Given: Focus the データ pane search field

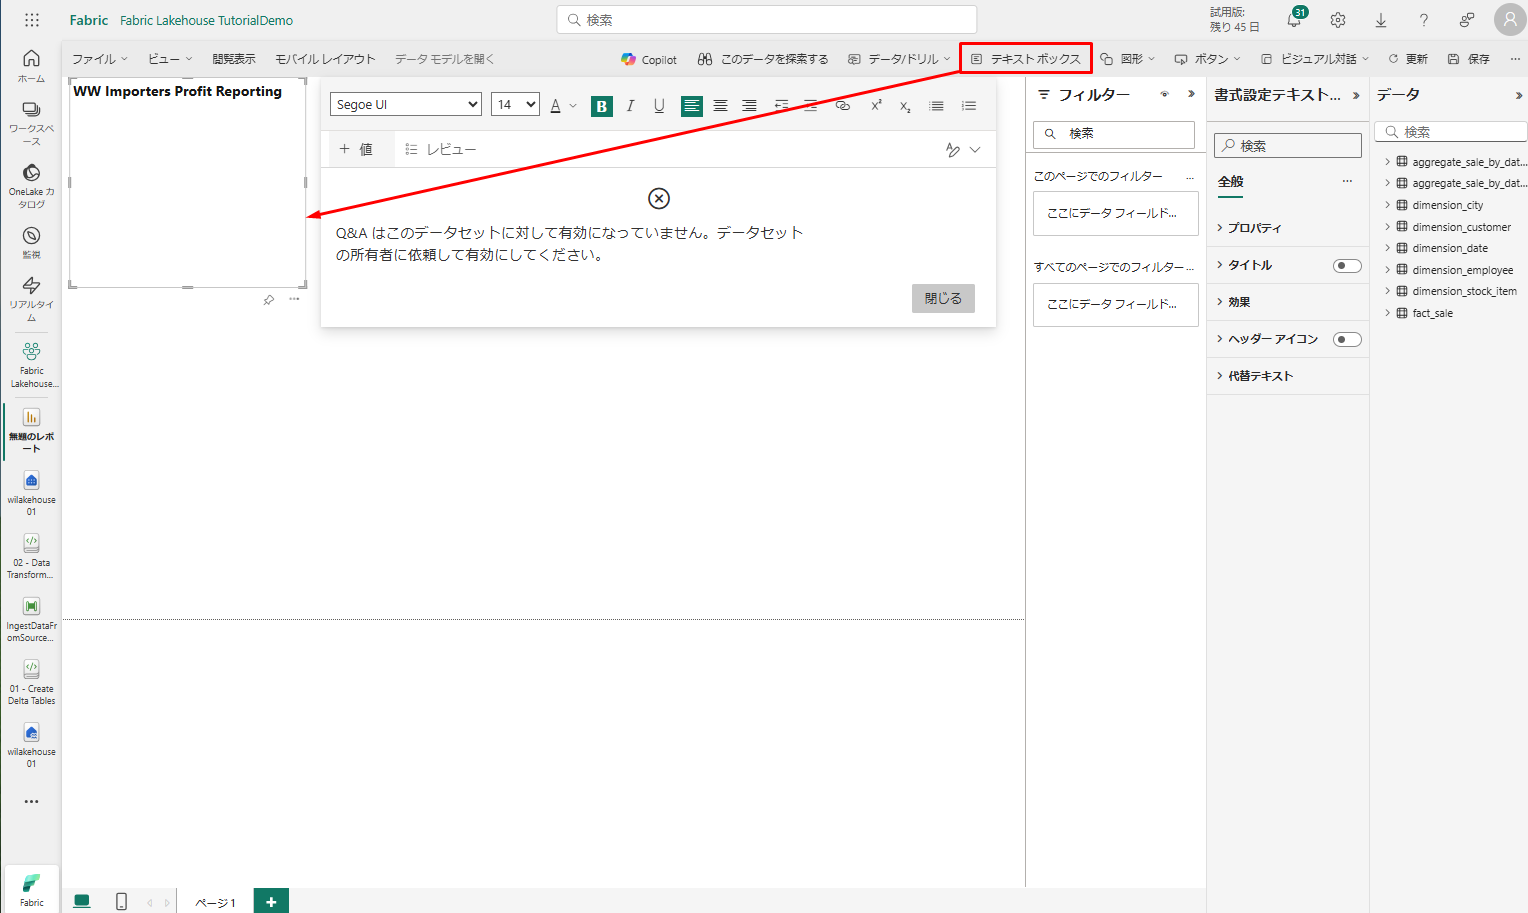Looking at the screenshot, I should [x=1451, y=132].
